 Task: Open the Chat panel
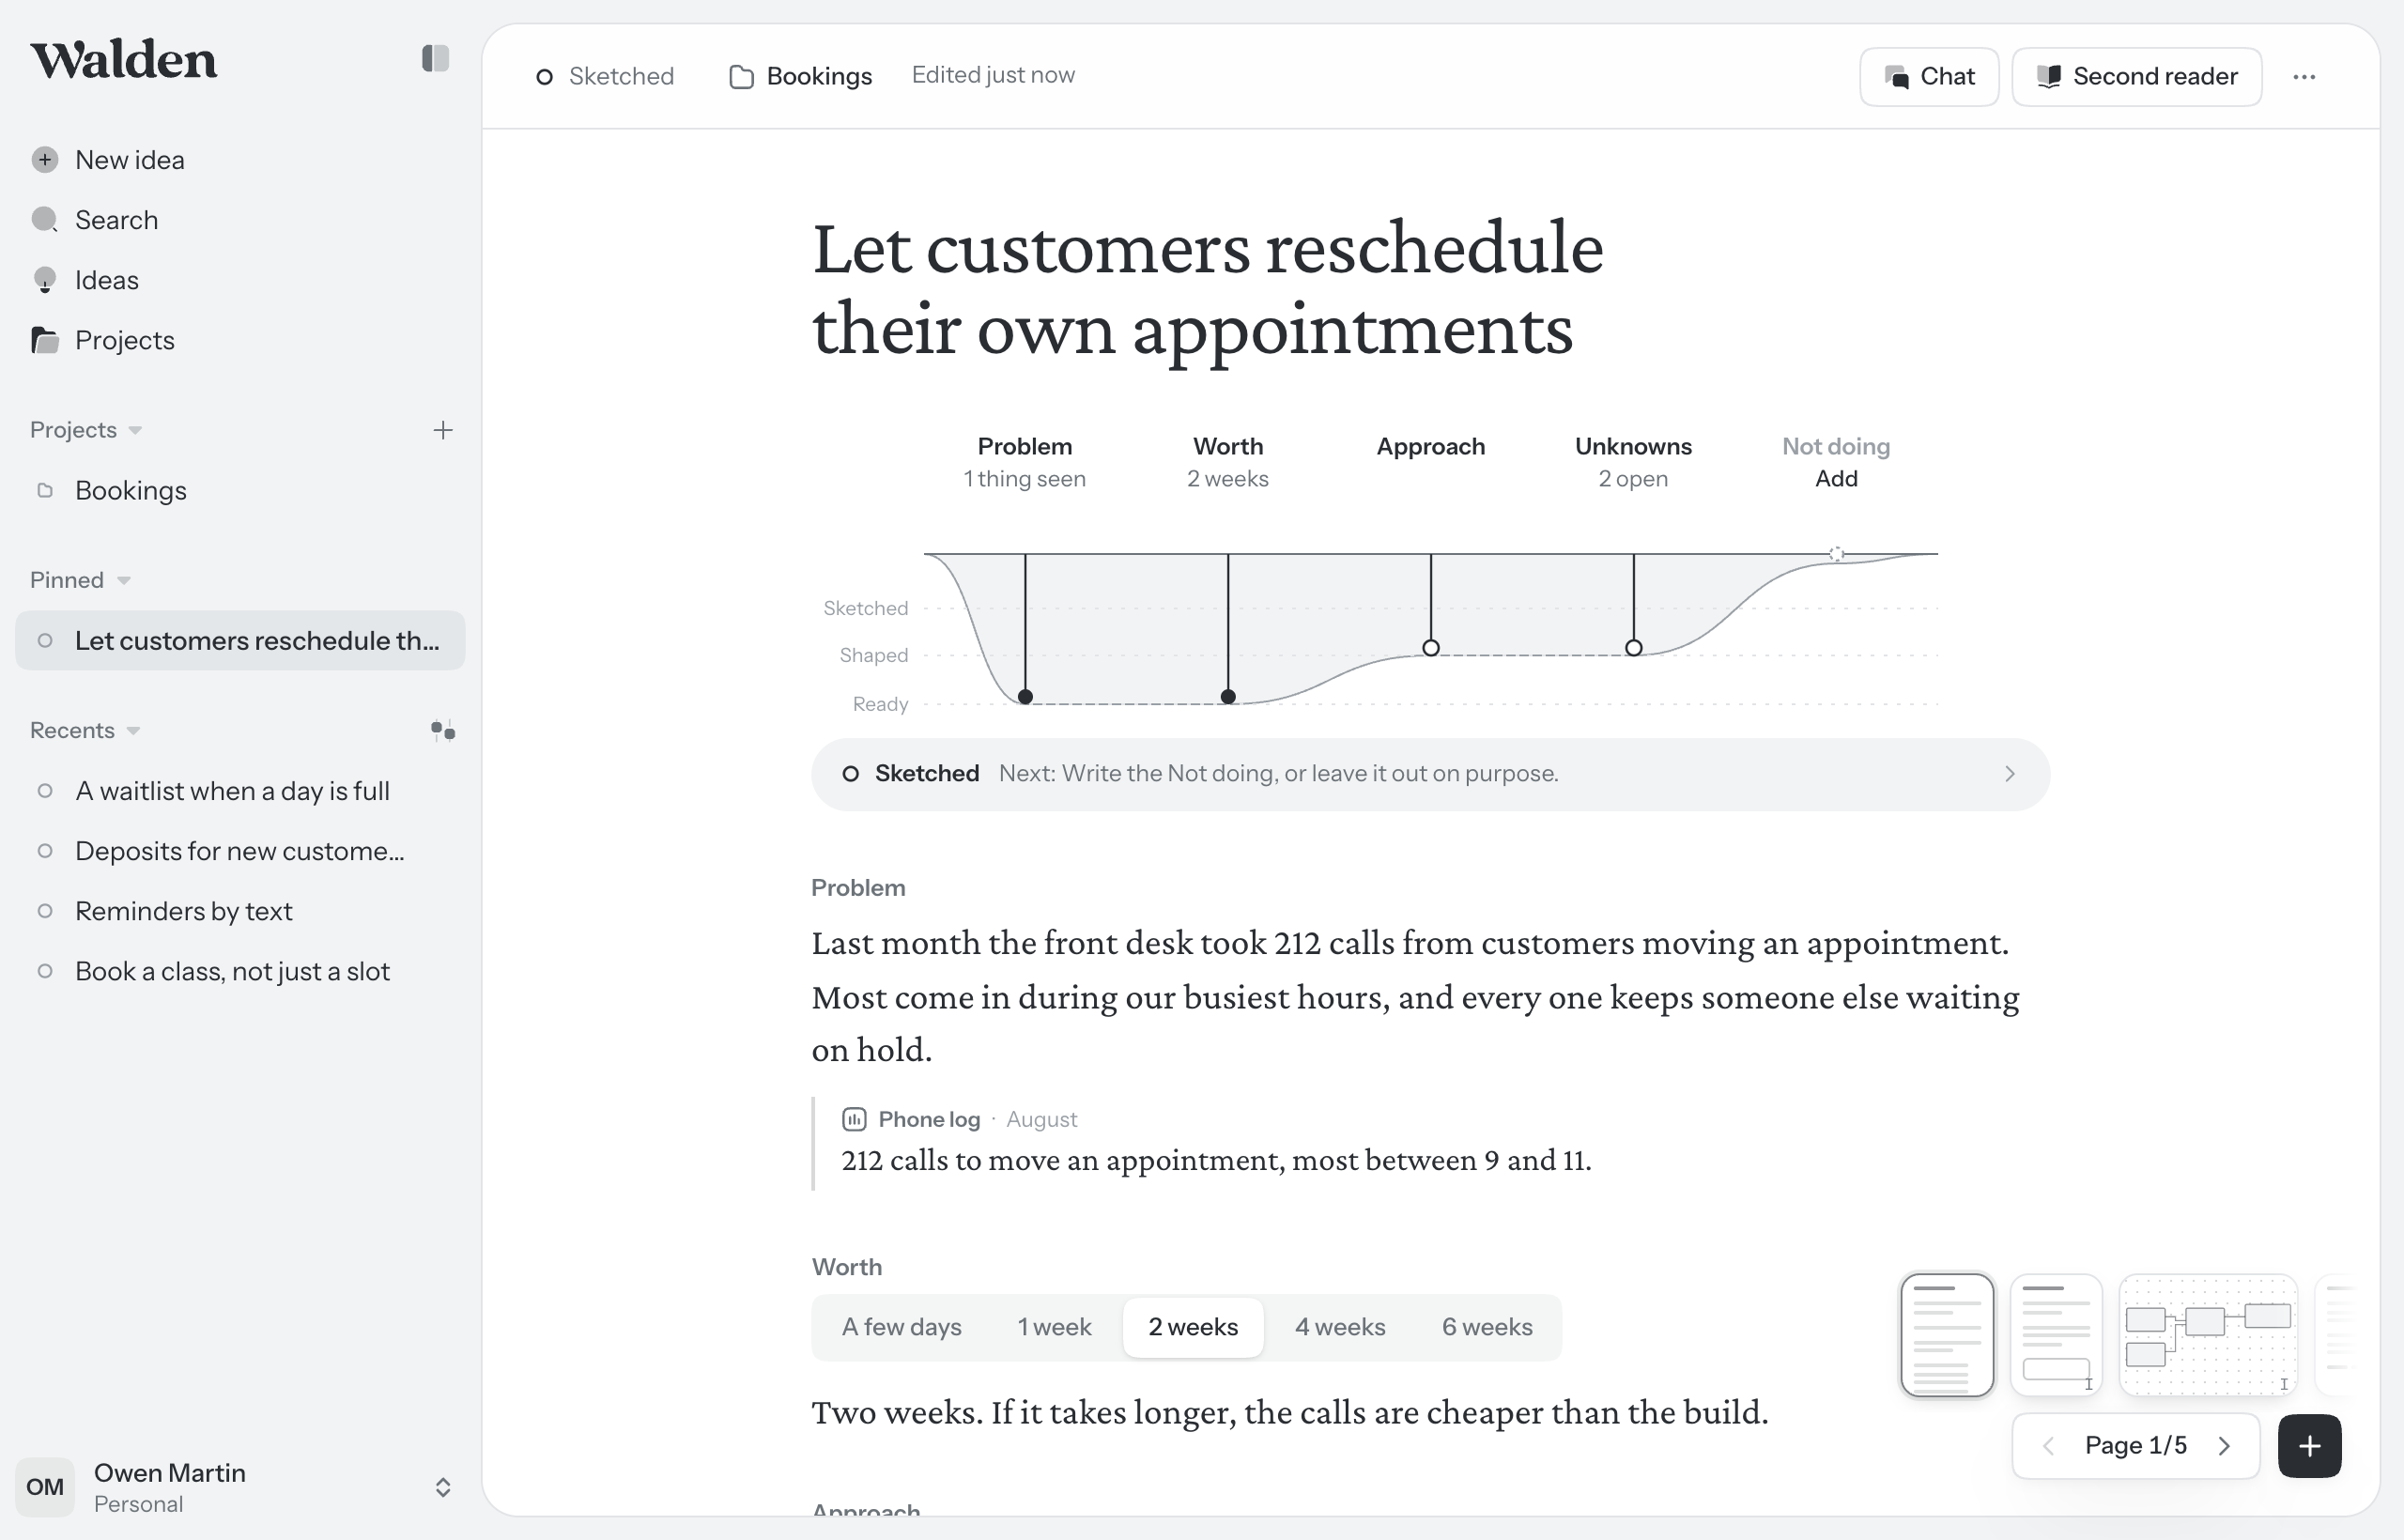(x=1929, y=77)
